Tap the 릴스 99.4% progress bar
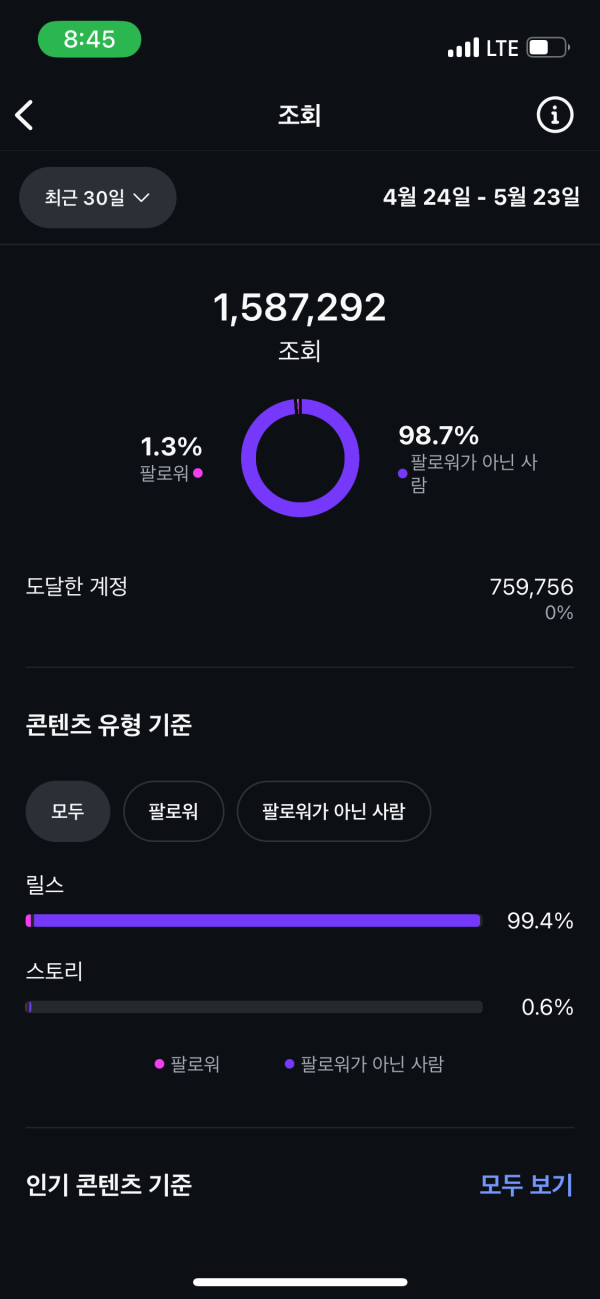This screenshot has width=600, height=1299. pyautogui.click(x=254, y=921)
